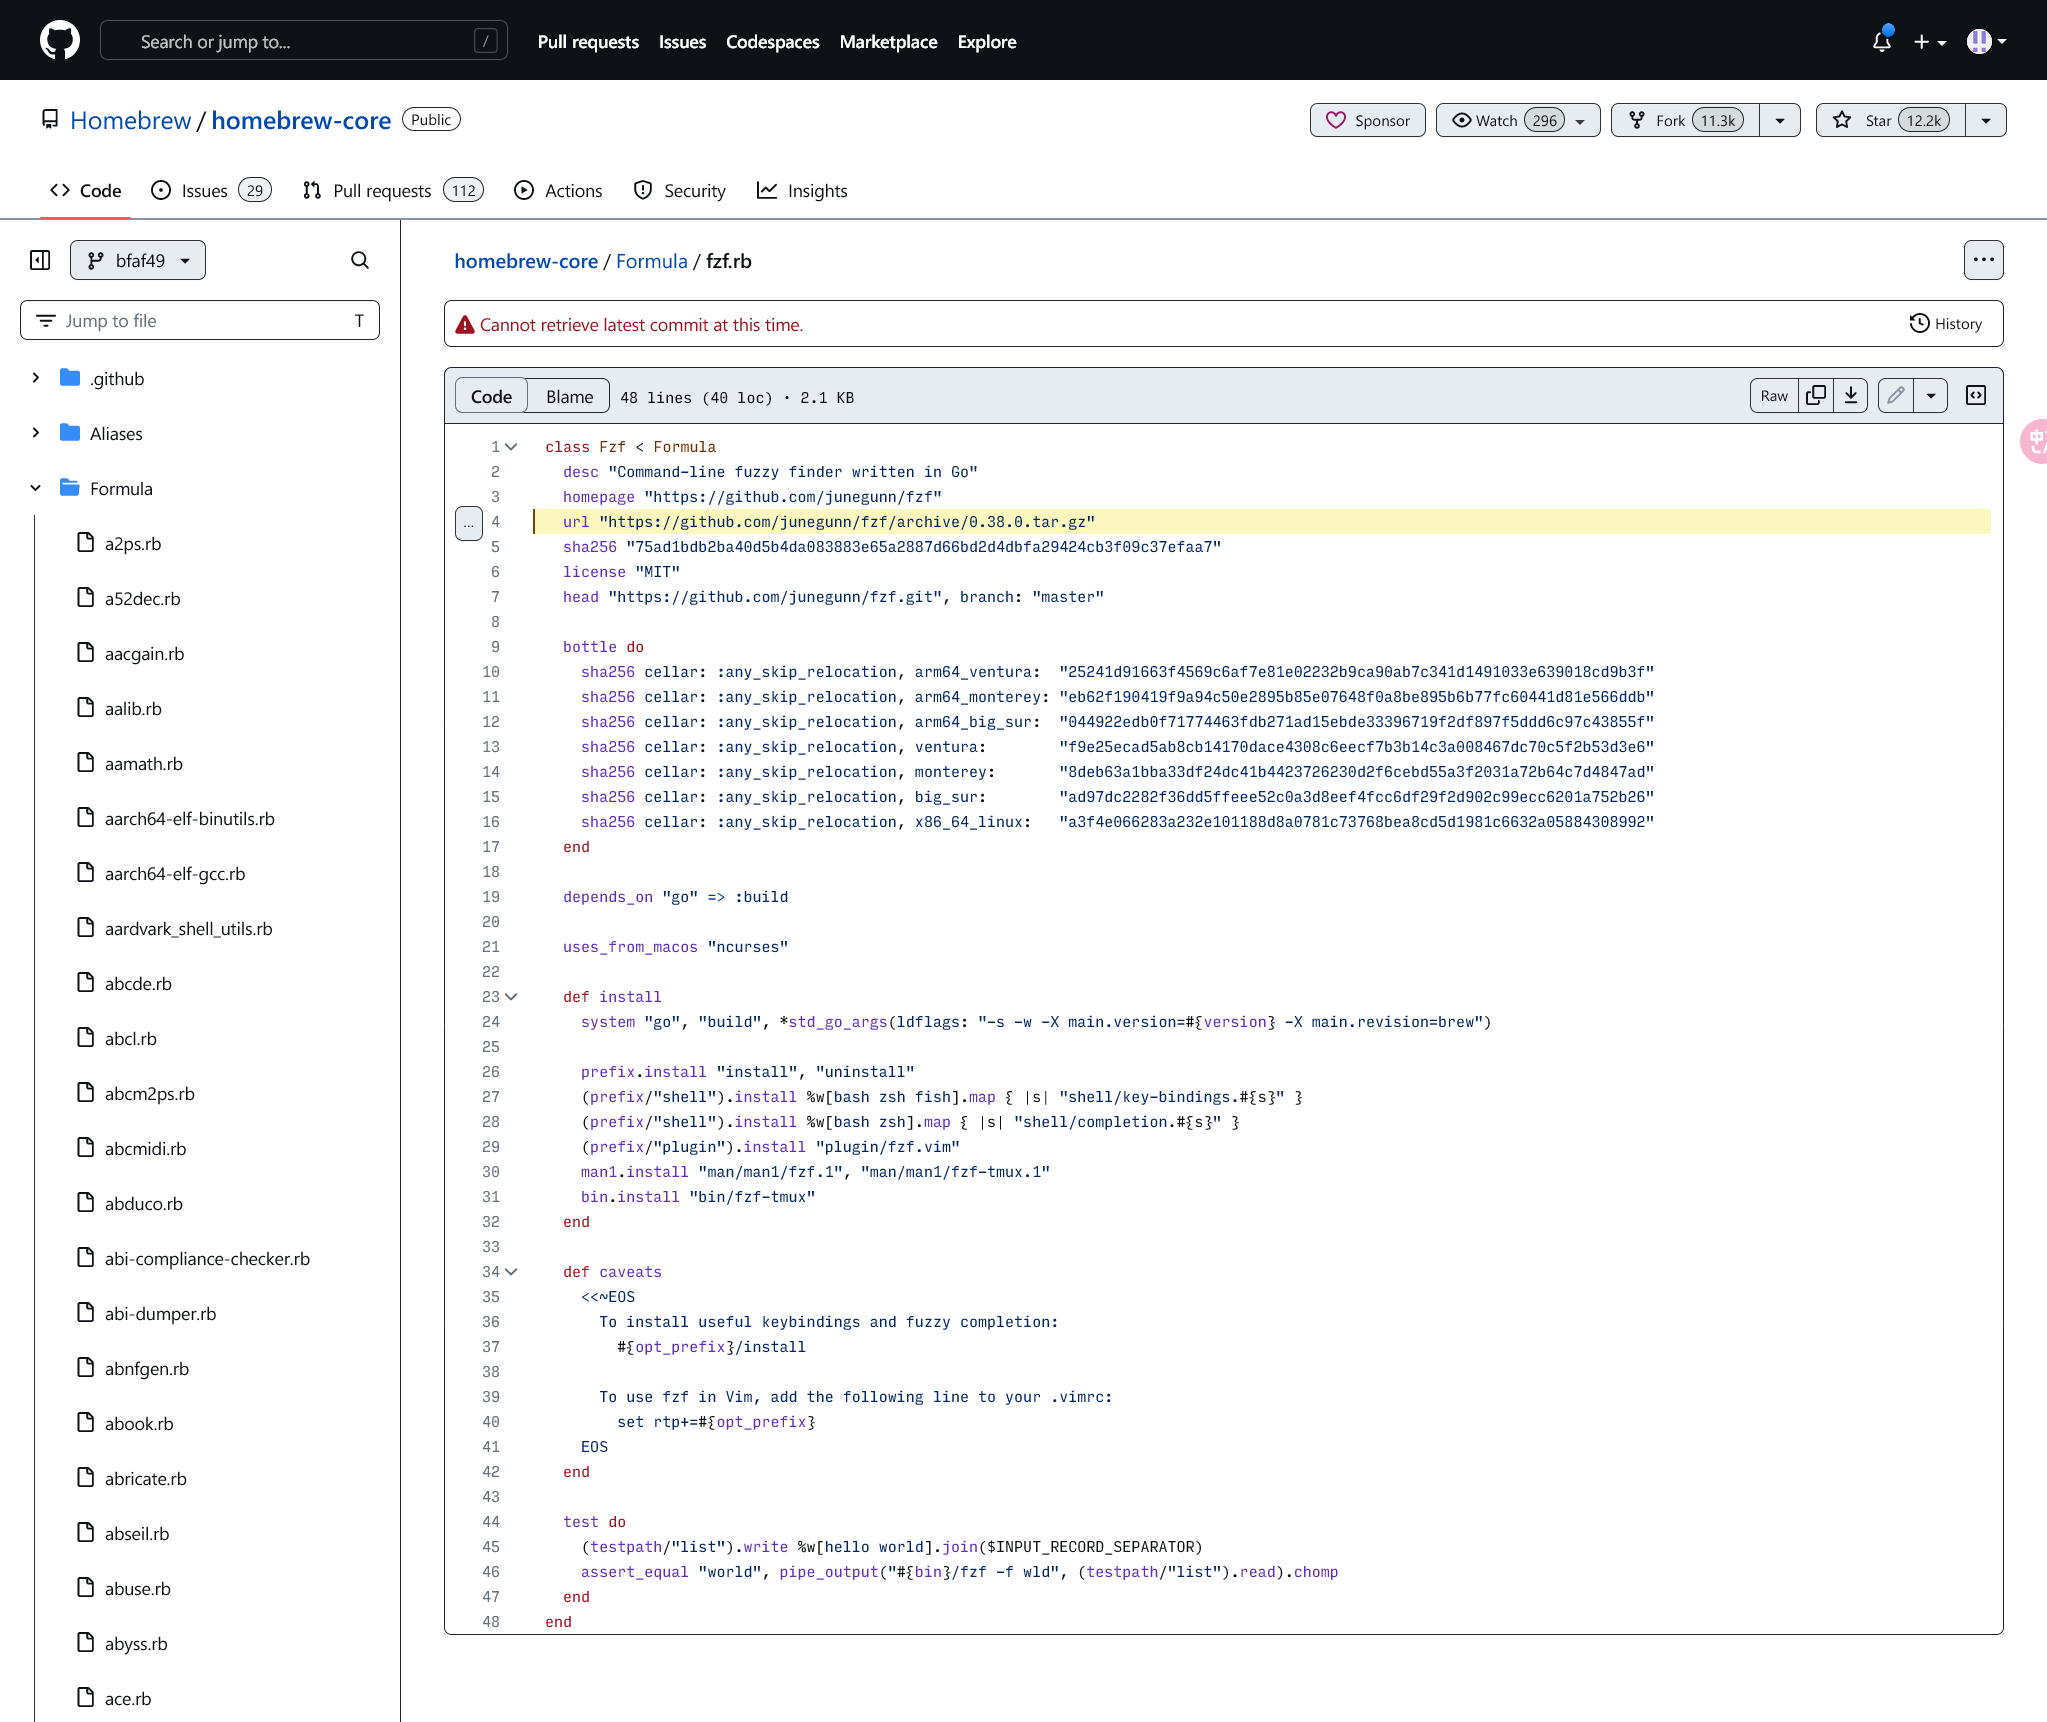Click the Sponsor heart button
This screenshot has height=1722, width=2047.
[1367, 120]
